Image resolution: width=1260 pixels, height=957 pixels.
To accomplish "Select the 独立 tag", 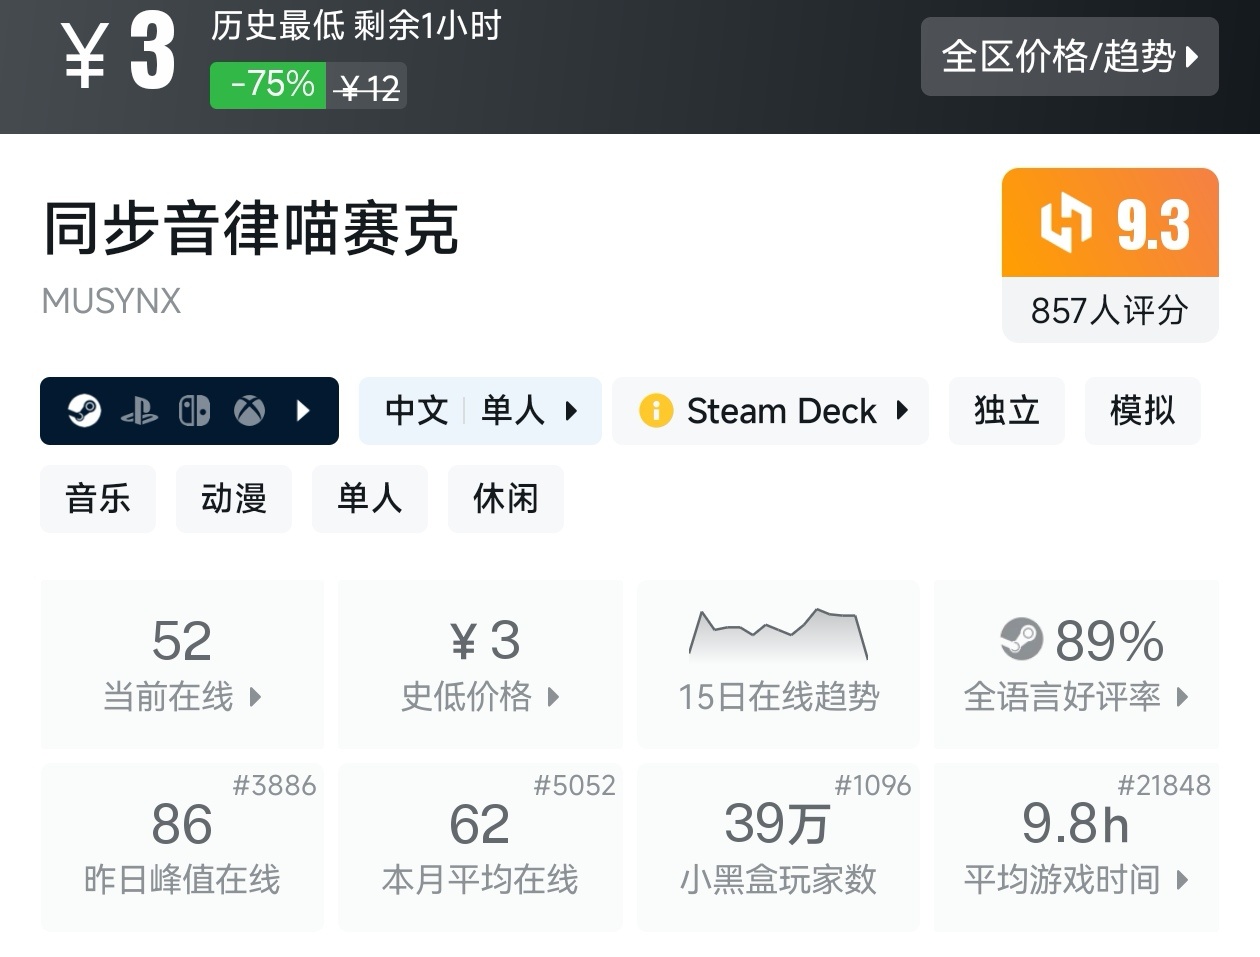I will 1006,411.
